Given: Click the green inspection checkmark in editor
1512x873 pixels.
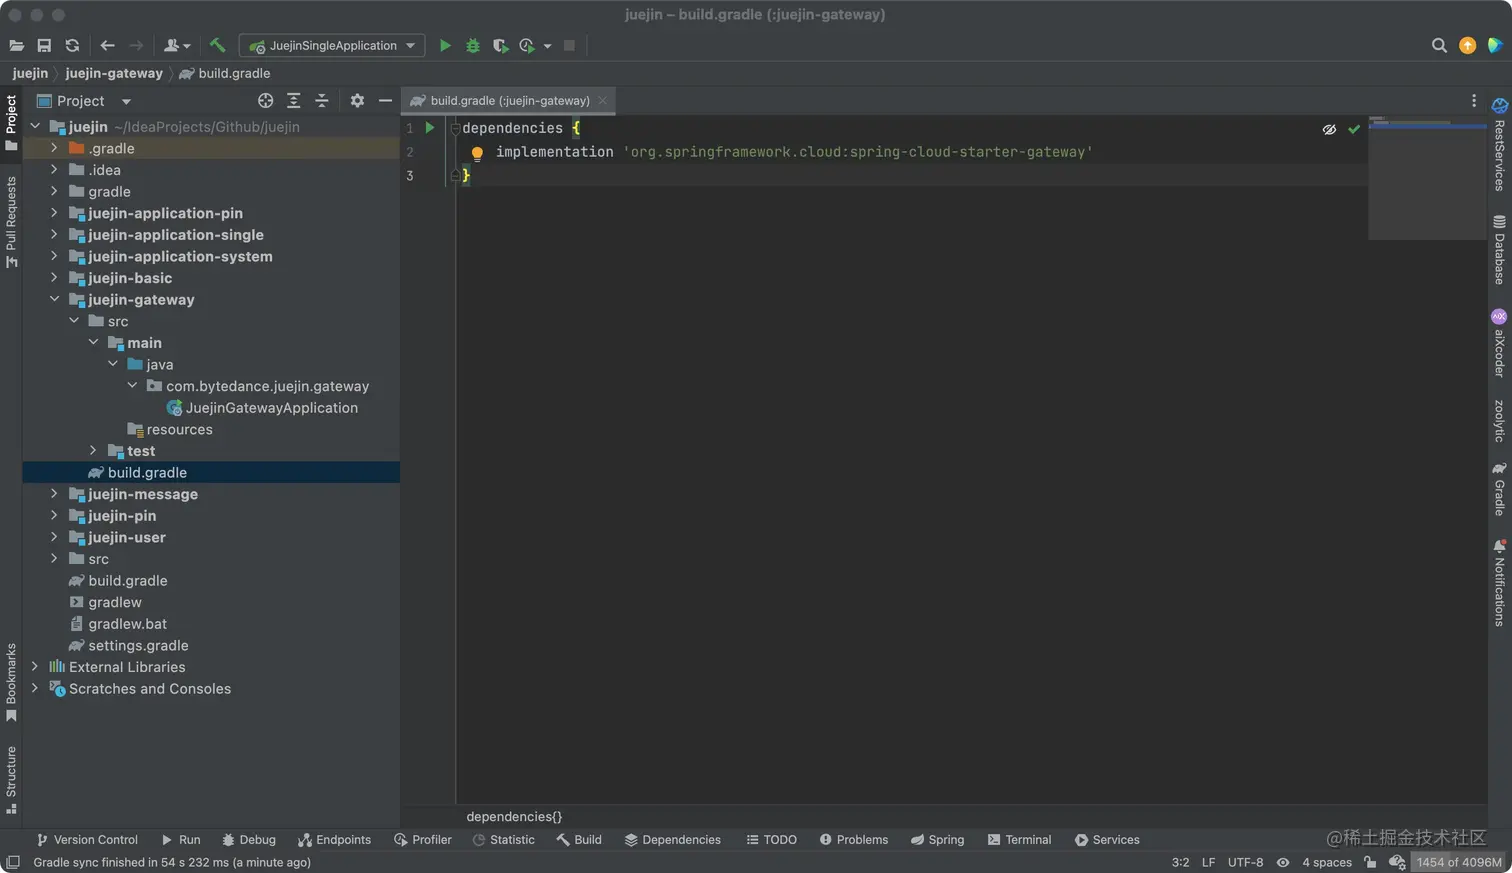Looking at the screenshot, I should [1354, 129].
